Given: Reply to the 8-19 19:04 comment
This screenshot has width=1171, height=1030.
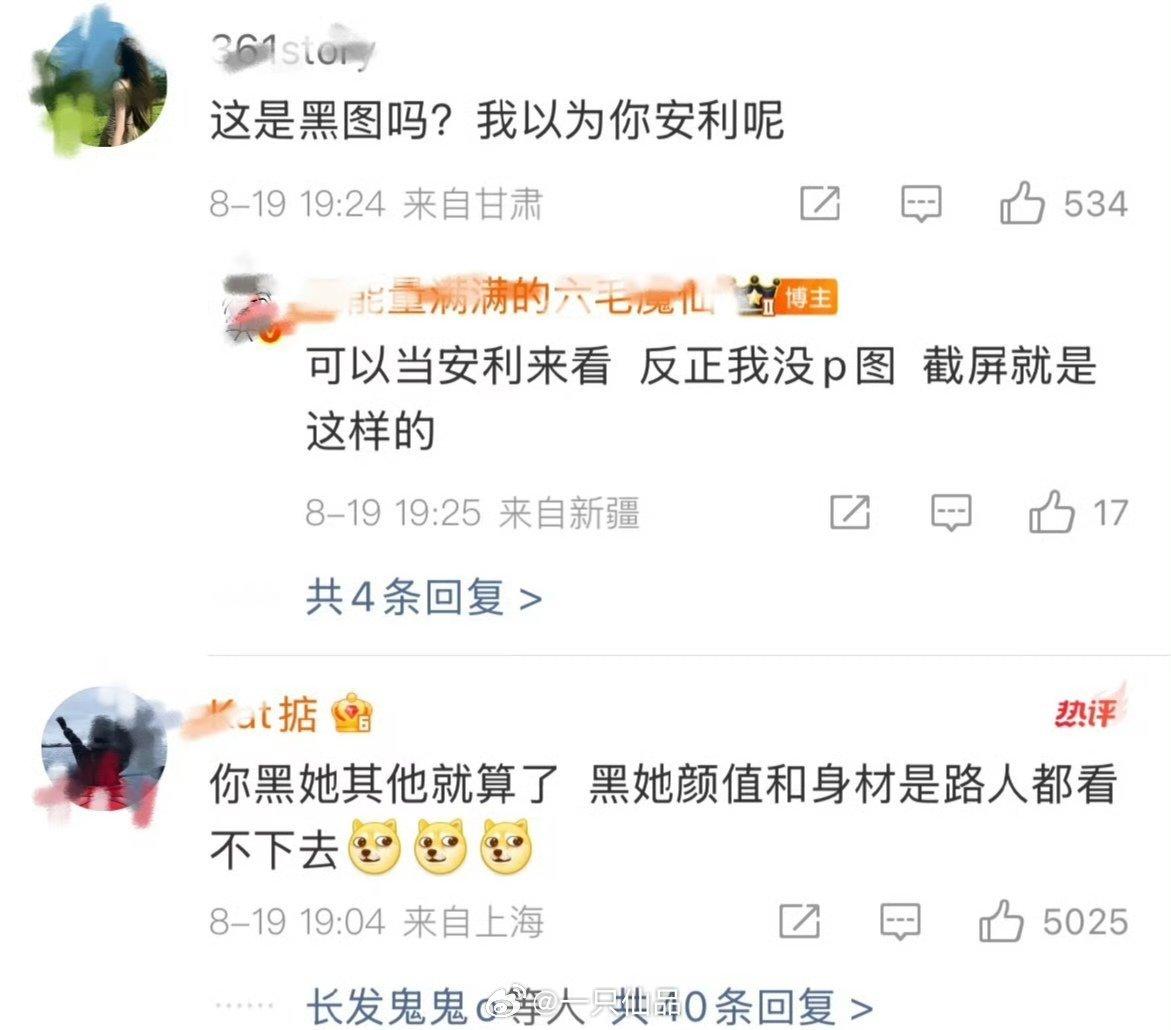Looking at the screenshot, I should (900, 921).
